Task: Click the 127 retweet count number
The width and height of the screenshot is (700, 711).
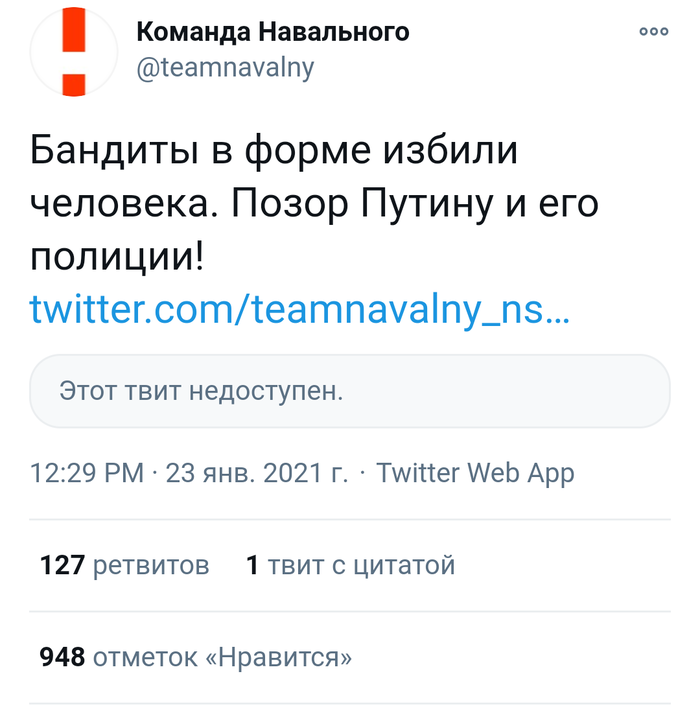Action: 61,566
